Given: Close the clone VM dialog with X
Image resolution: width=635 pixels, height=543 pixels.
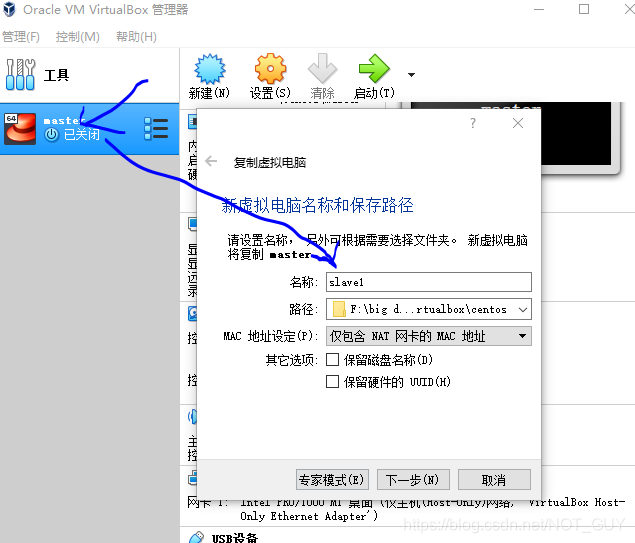Looking at the screenshot, I should [518, 123].
